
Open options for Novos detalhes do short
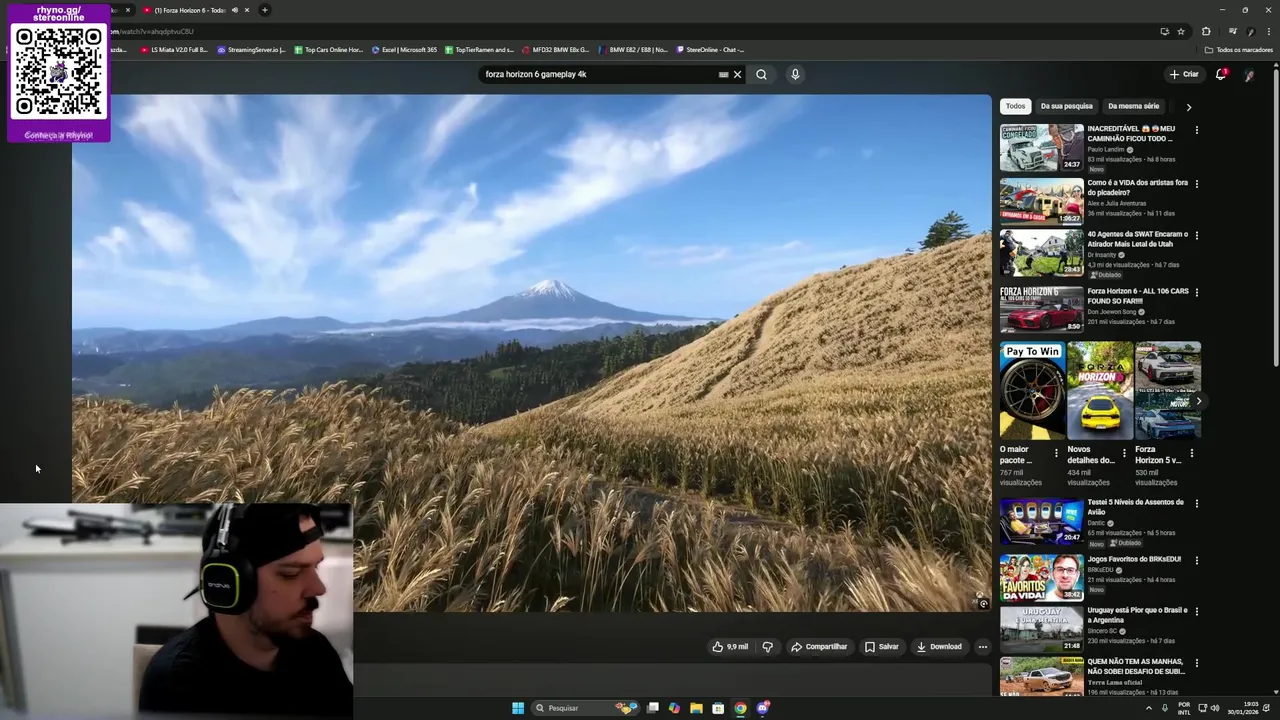(1124, 453)
